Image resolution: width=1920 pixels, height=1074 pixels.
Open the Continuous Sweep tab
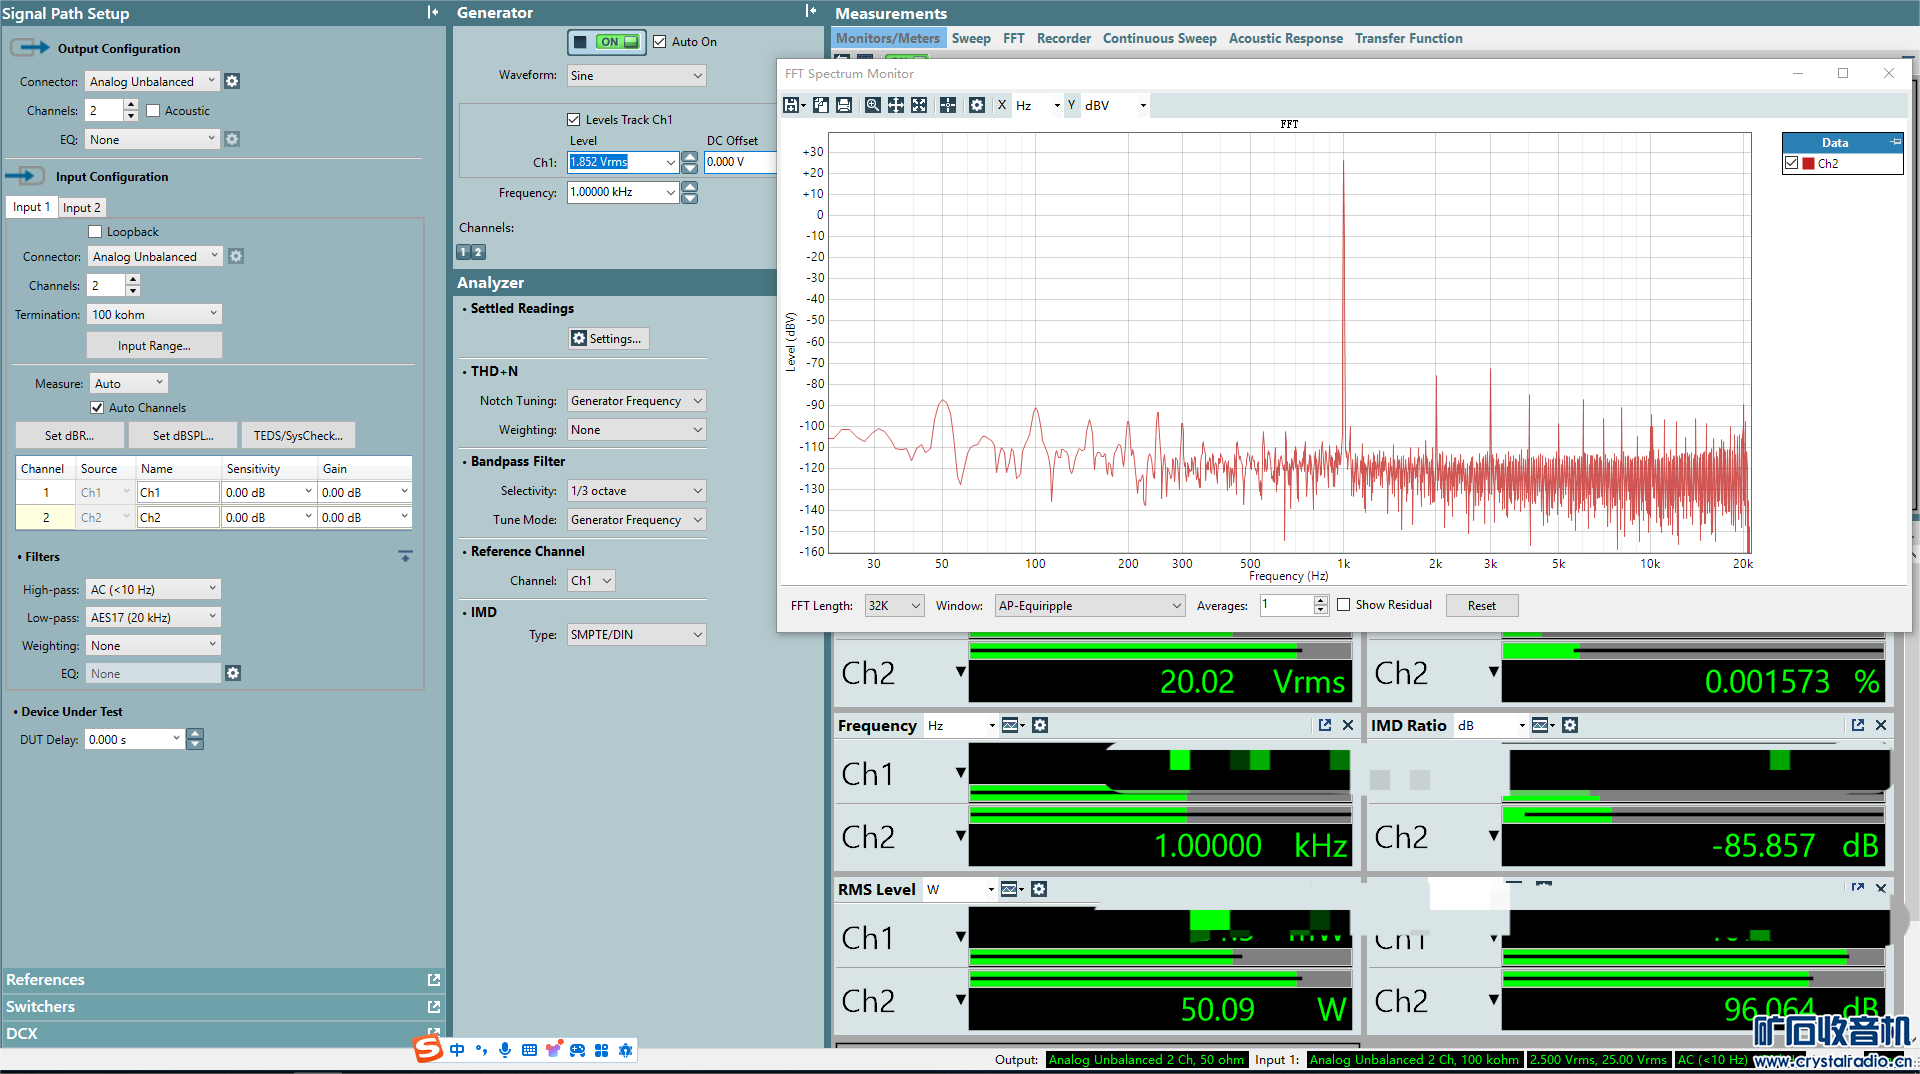[x=1160, y=38]
